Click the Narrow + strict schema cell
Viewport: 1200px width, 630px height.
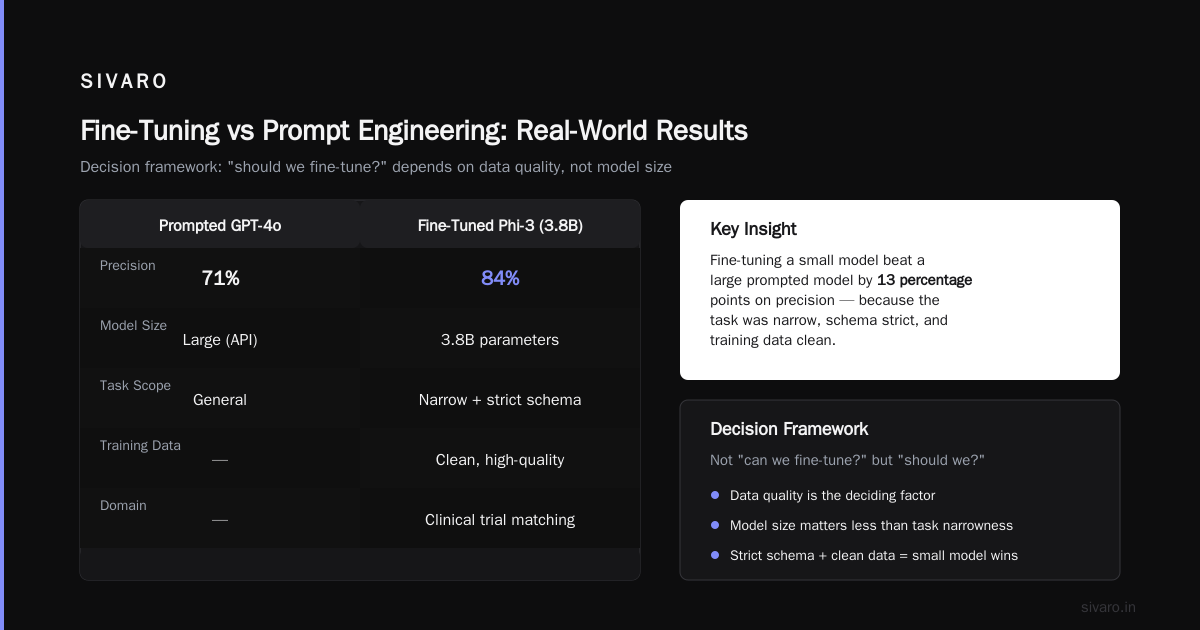[500, 400]
